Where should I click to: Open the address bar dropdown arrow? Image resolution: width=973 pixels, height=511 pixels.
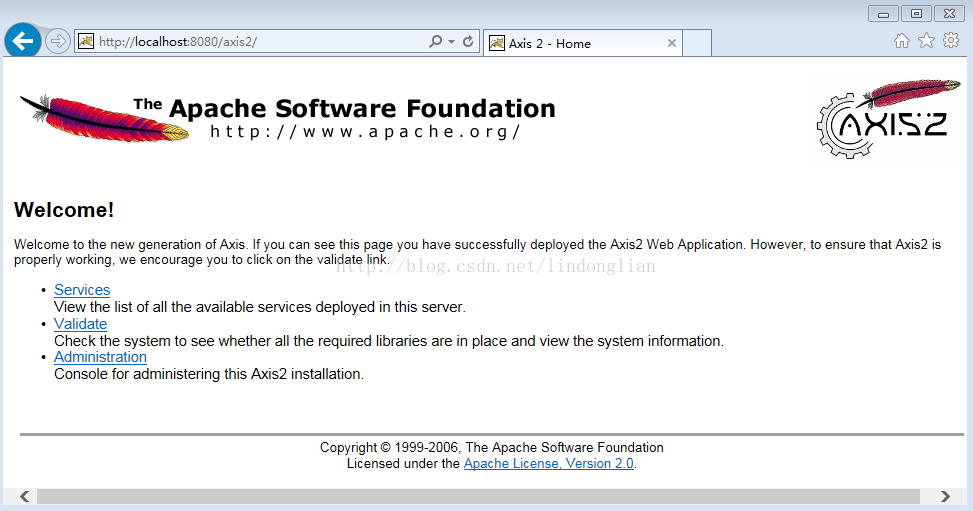pyautogui.click(x=451, y=42)
